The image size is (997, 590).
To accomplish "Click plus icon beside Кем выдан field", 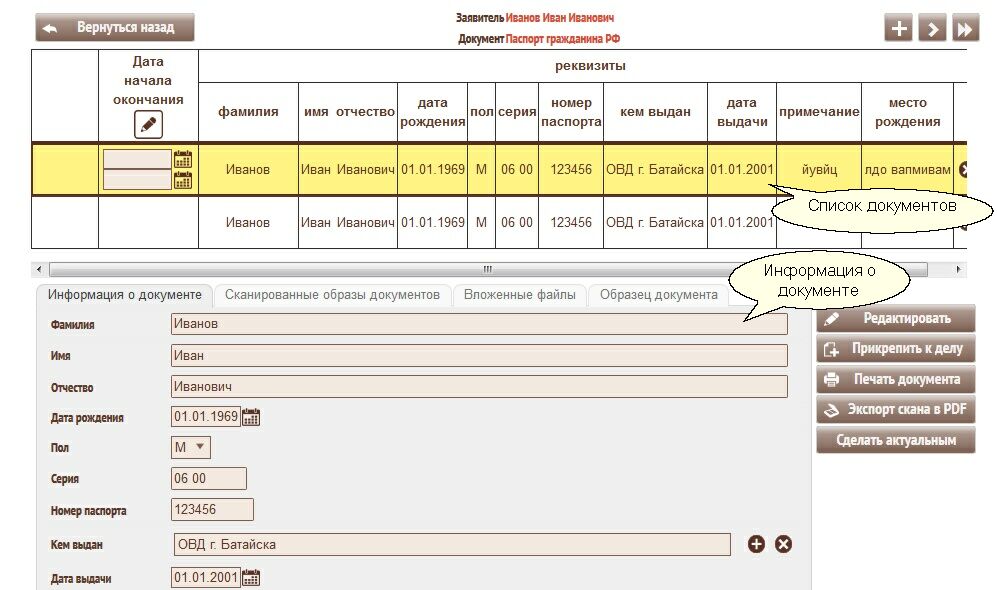I will (756, 544).
